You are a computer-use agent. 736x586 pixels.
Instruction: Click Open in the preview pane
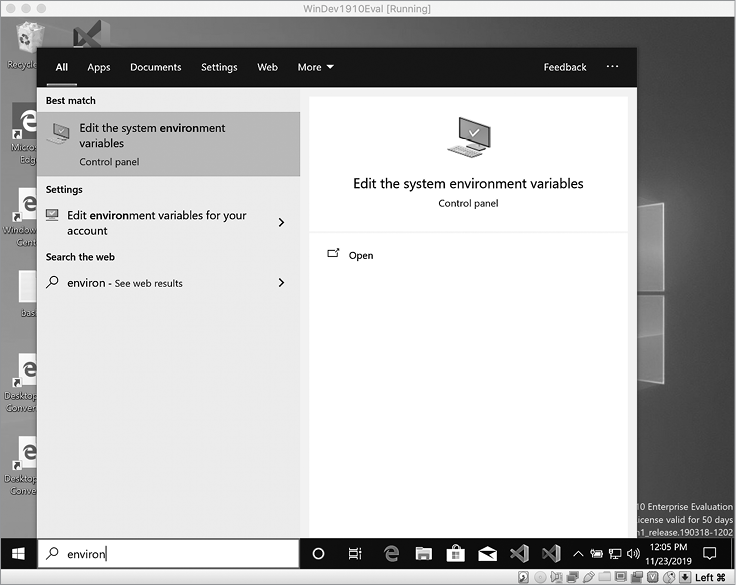click(x=360, y=255)
